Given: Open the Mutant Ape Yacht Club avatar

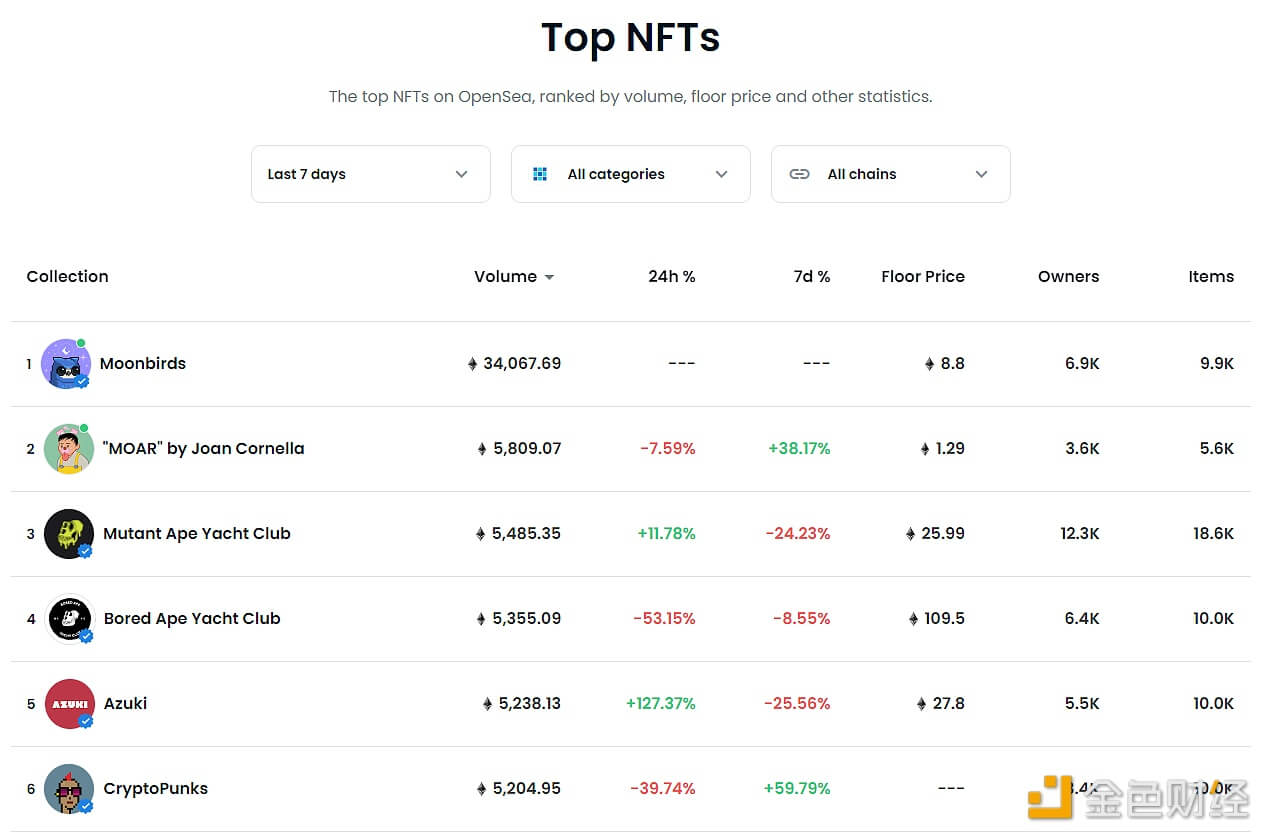Looking at the screenshot, I should pos(69,534).
